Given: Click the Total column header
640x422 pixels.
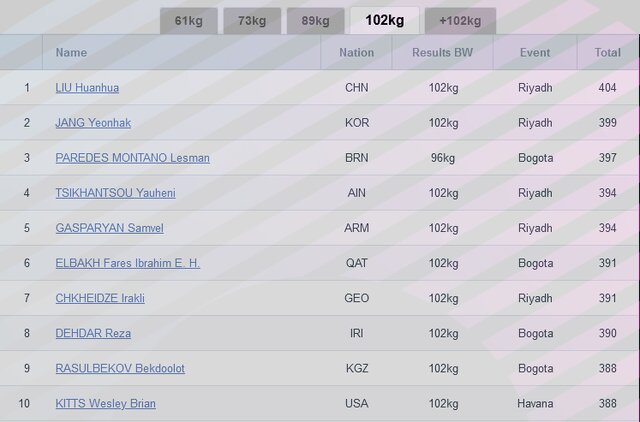Looking at the screenshot, I should [x=607, y=52].
